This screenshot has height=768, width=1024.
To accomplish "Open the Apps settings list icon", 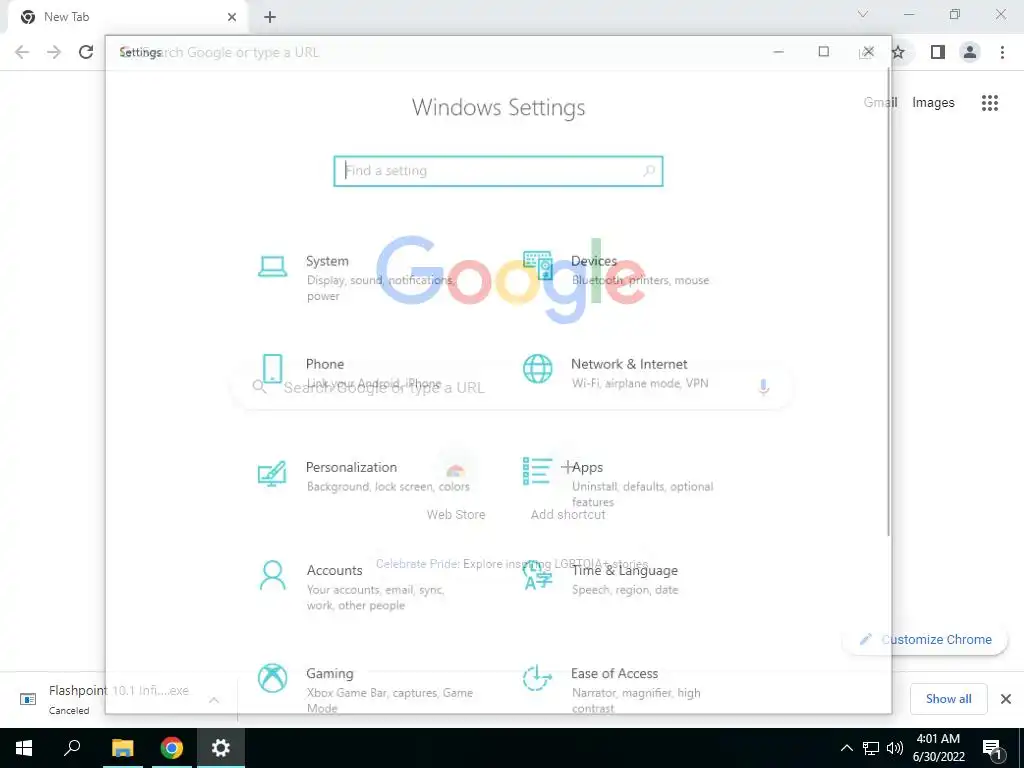I will pos(537,471).
